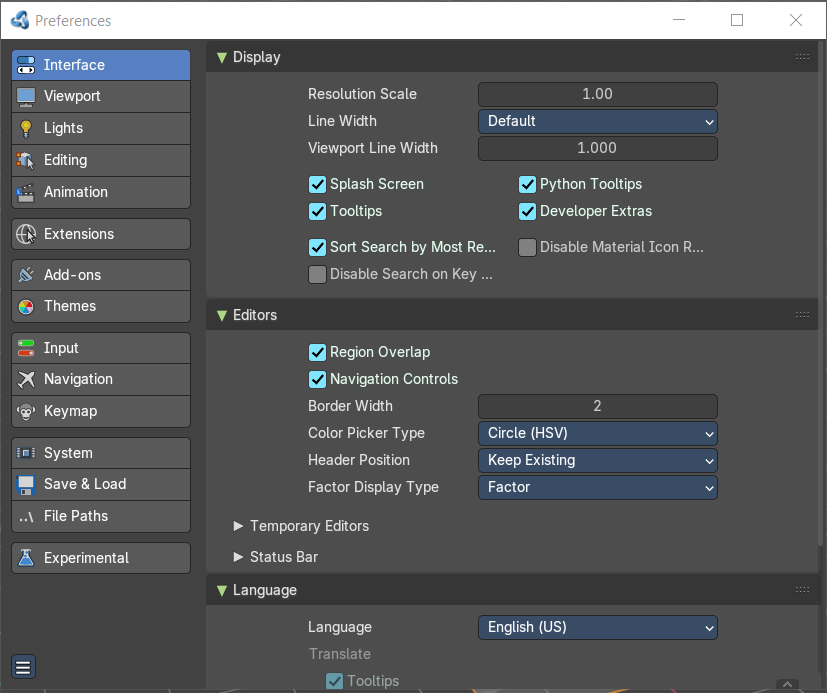Disable the Splash Screen checkbox

317,185
